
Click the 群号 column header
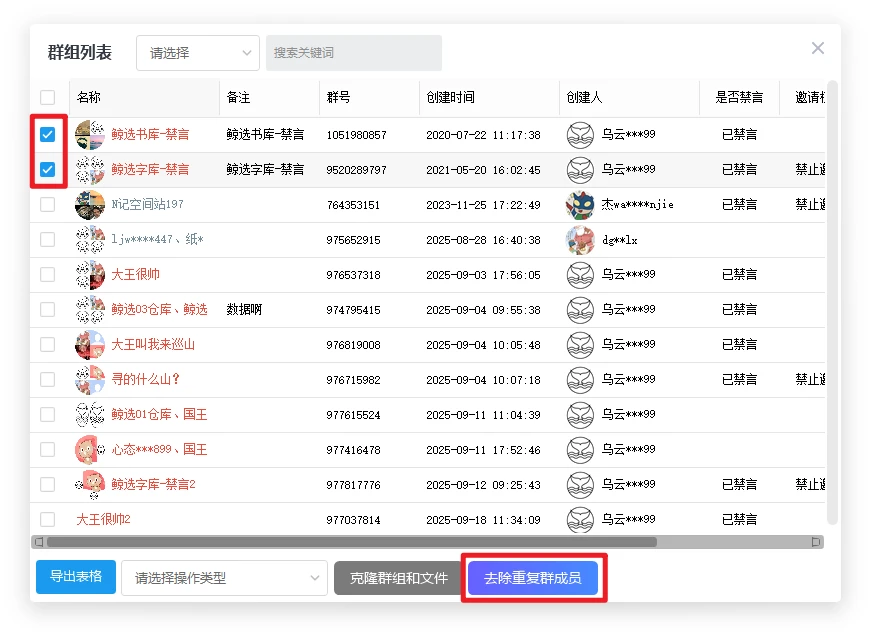click(338, 98)
